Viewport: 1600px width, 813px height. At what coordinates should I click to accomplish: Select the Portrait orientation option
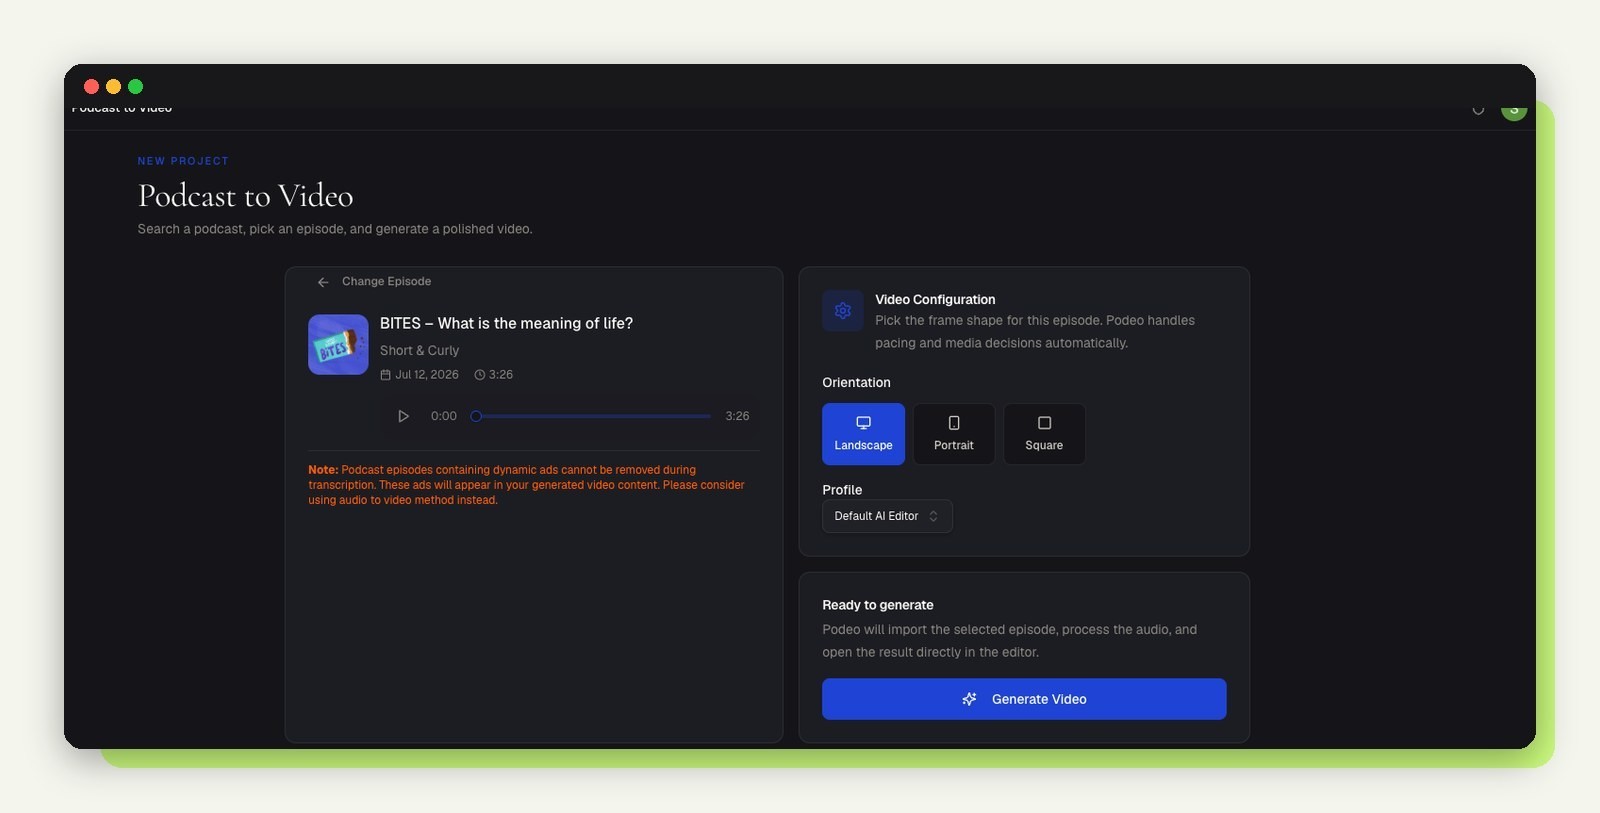click(x=954, y=434)
